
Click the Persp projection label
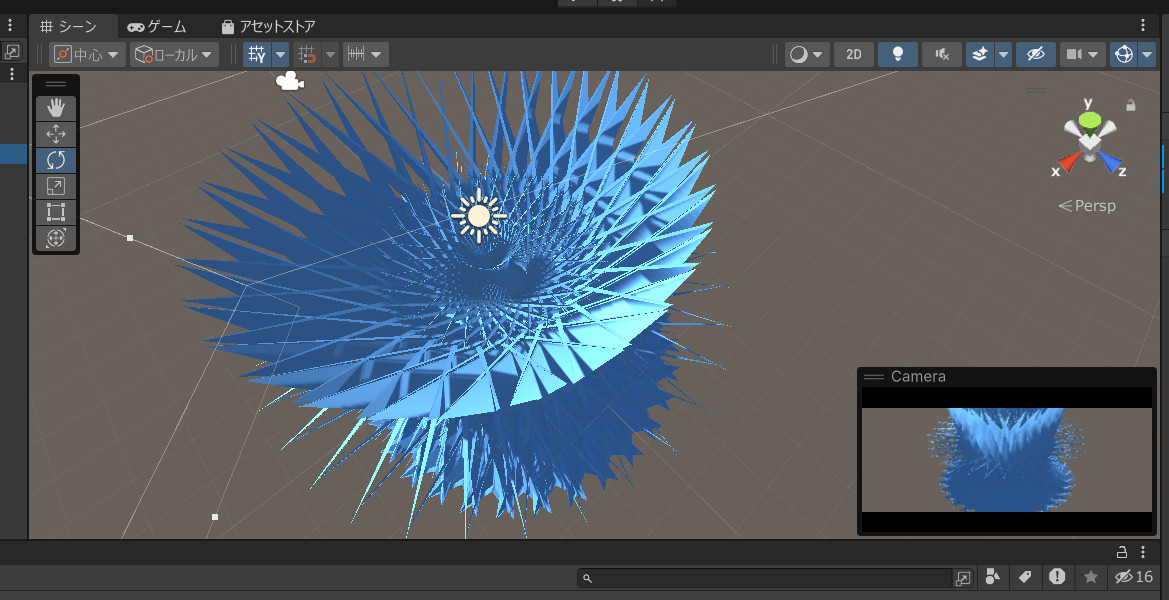point(1087,206)
